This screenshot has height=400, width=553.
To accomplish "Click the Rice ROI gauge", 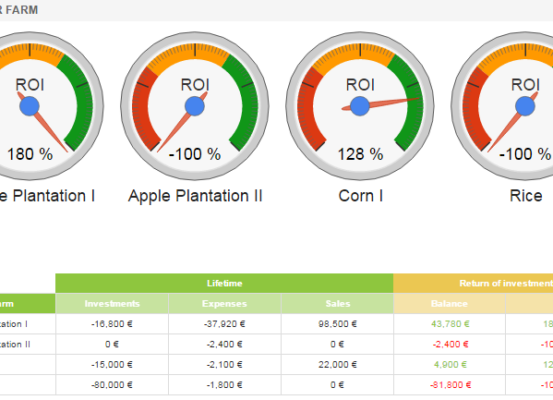I will point(502,106).
